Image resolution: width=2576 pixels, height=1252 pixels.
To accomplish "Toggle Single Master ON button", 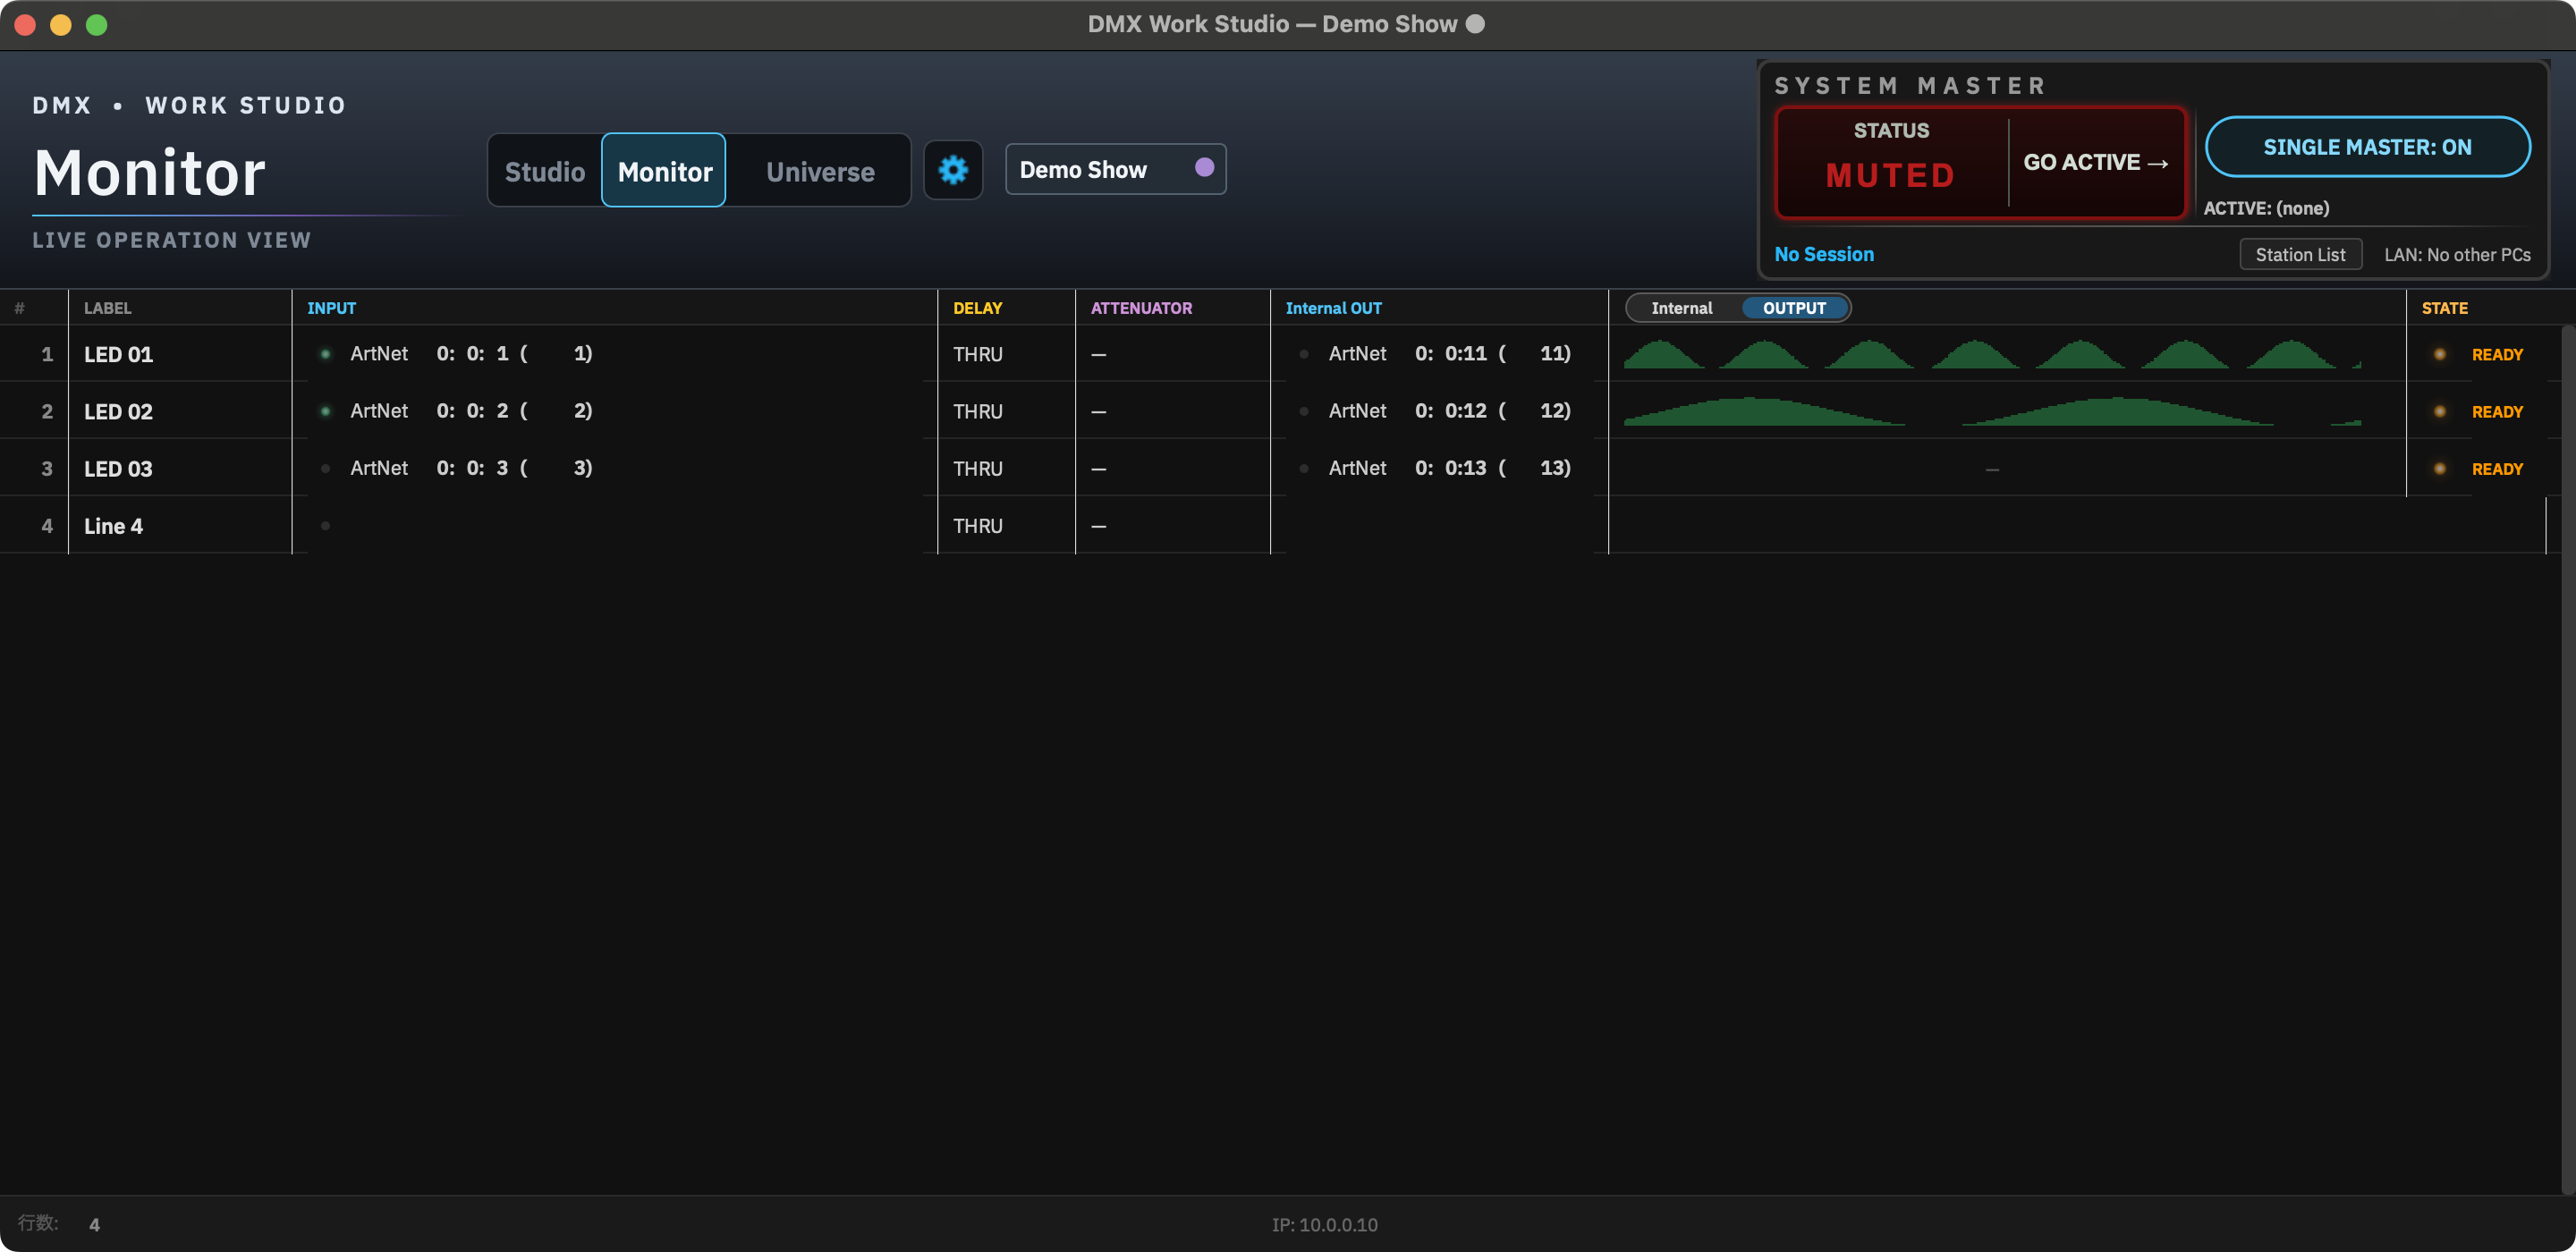I will point(2367,147).
